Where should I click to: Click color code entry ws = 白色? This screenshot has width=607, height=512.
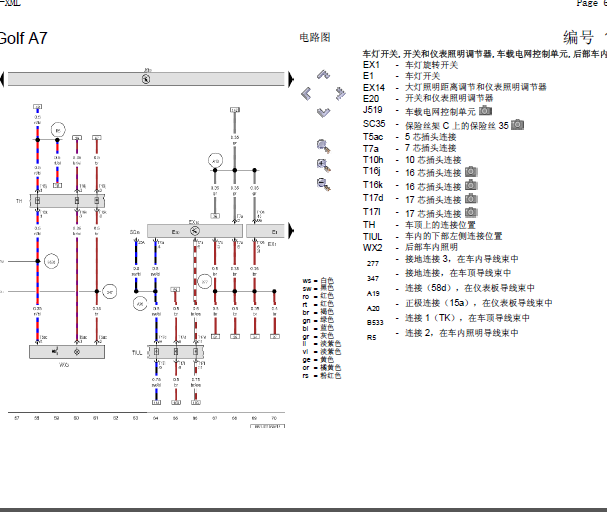coord(318,280)
